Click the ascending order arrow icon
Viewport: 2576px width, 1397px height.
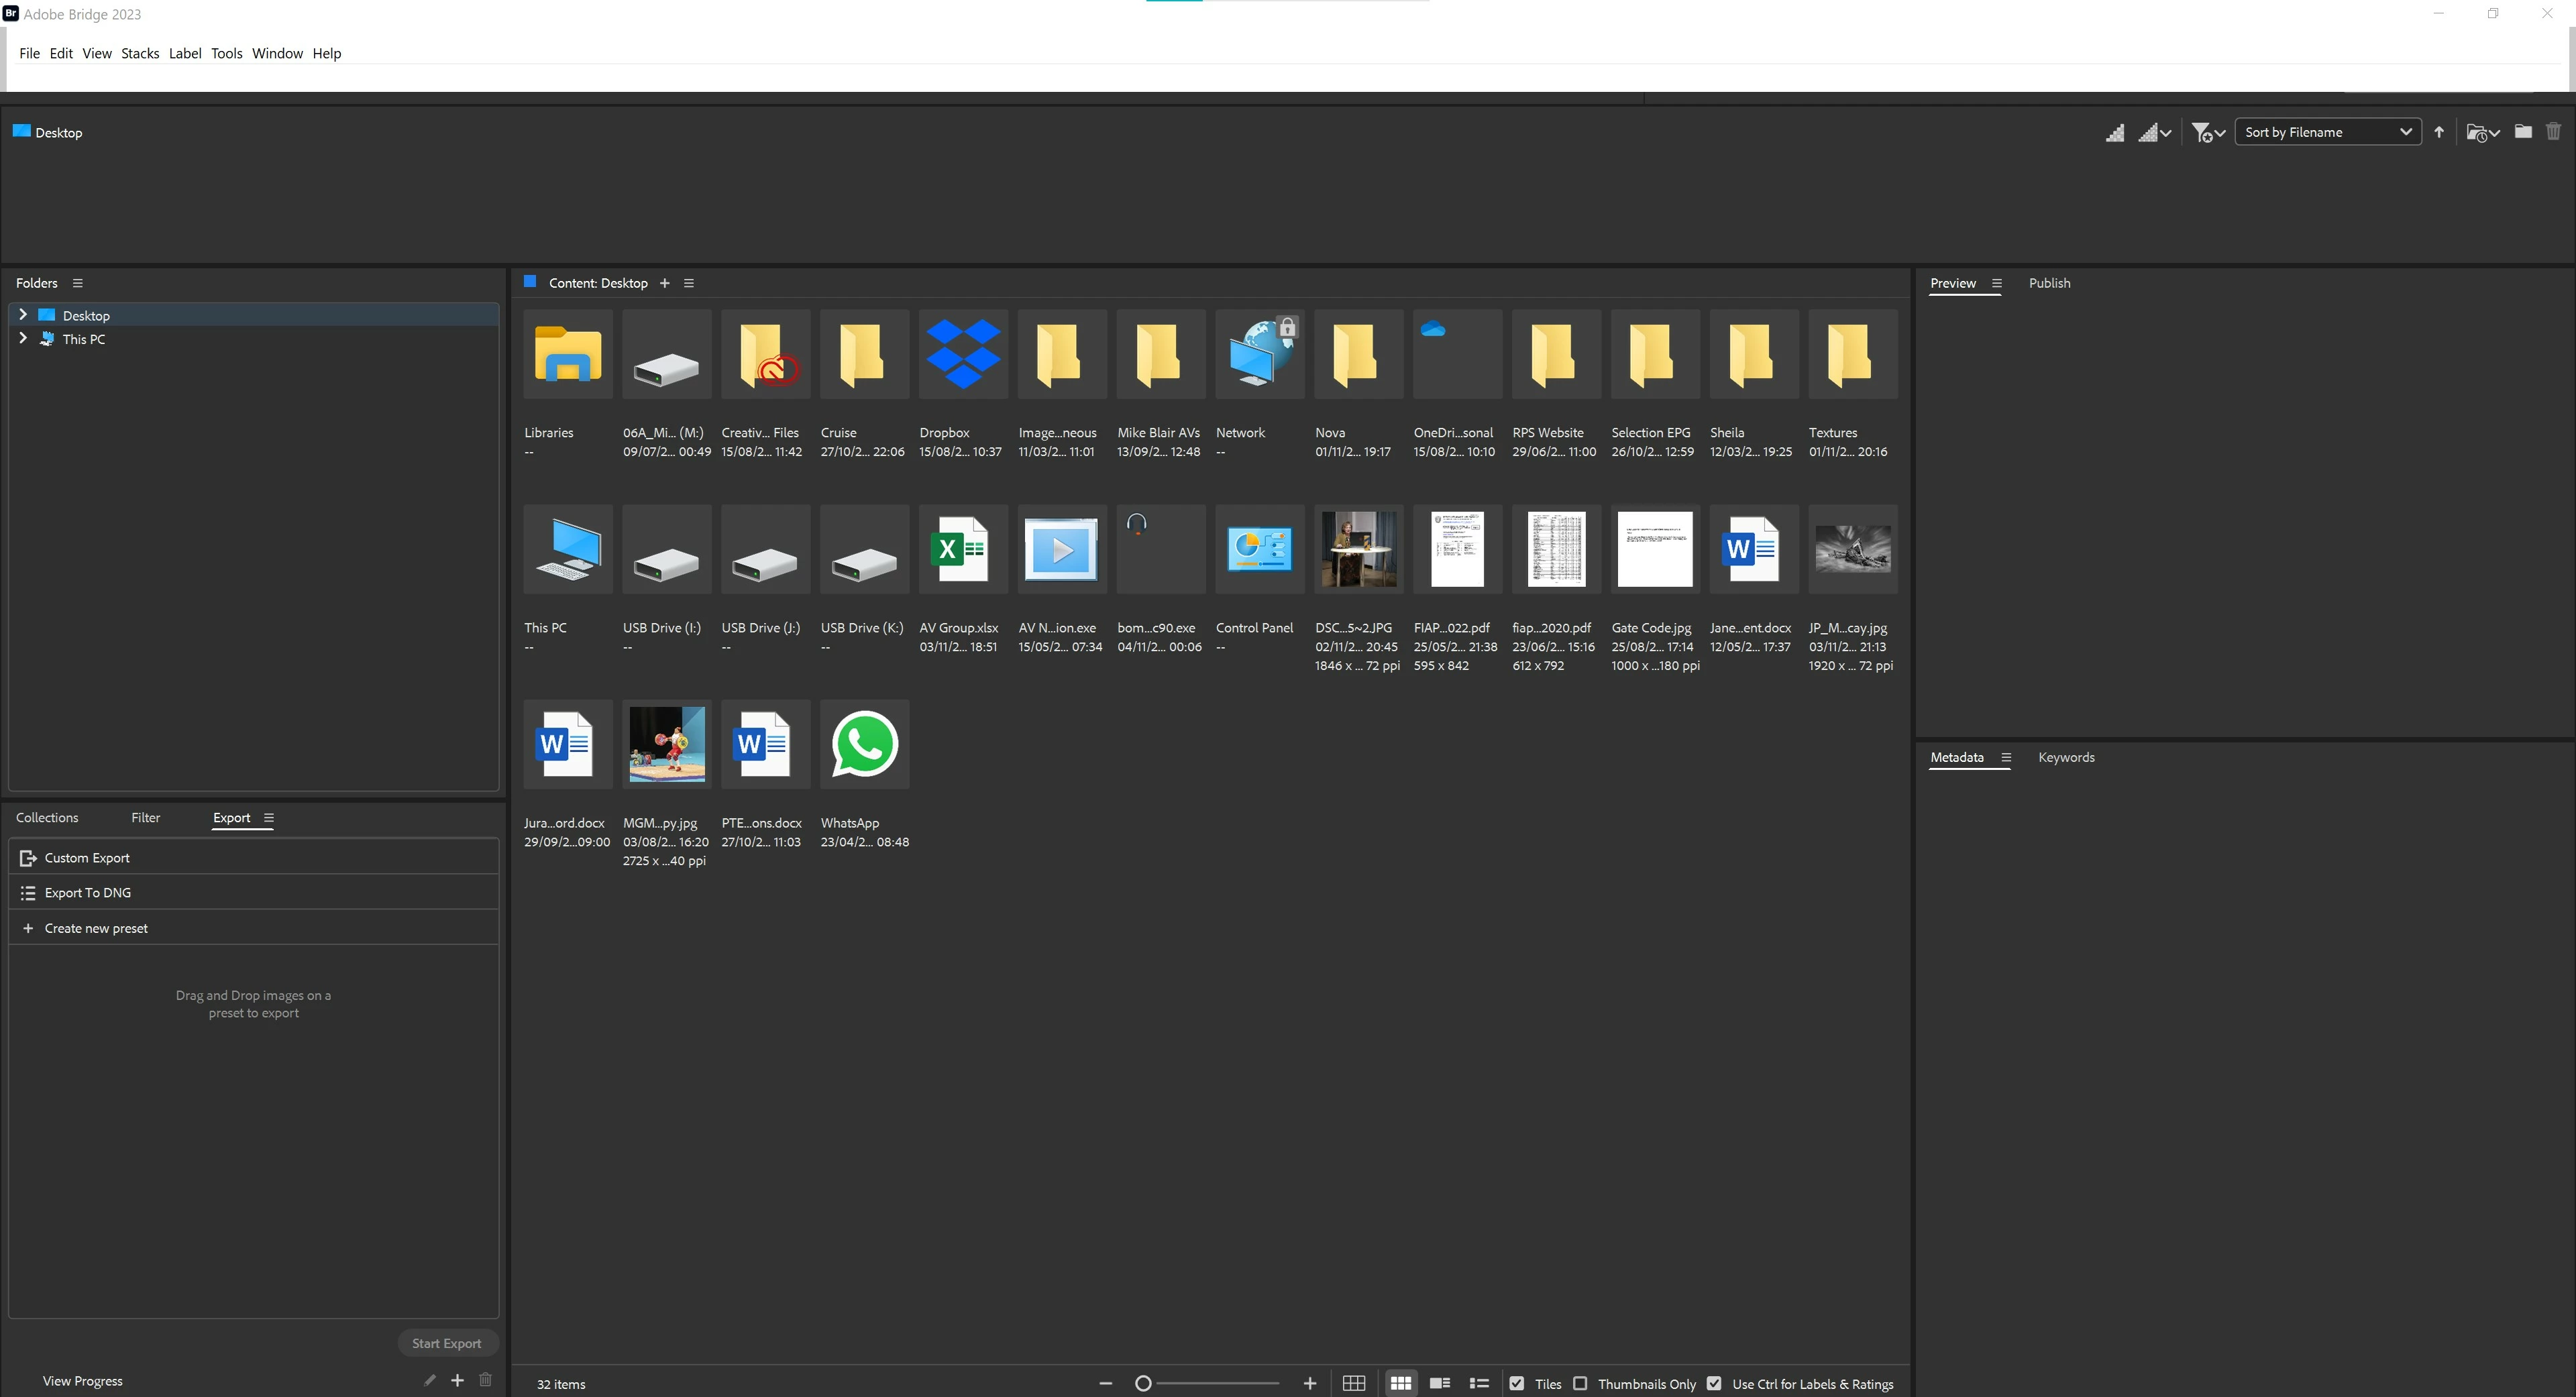2439,132
